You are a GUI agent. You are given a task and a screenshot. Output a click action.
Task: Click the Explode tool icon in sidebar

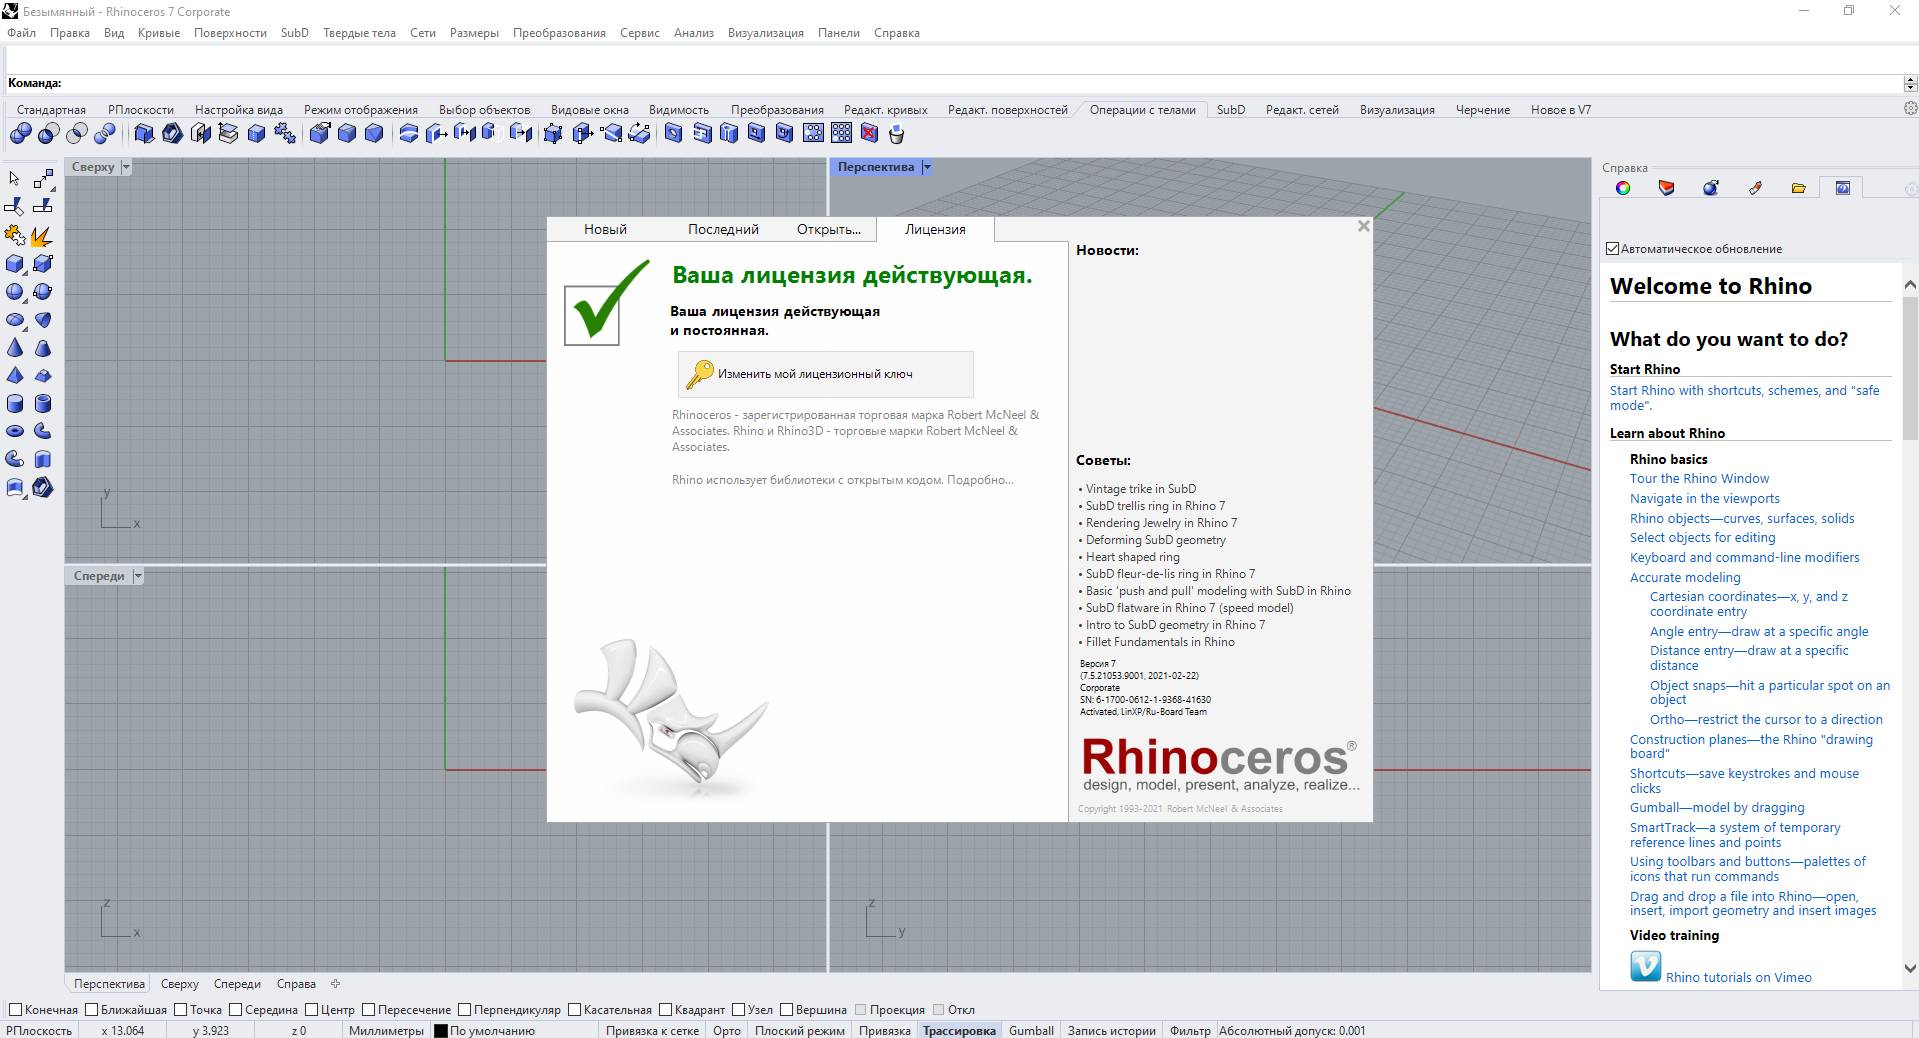41,236
